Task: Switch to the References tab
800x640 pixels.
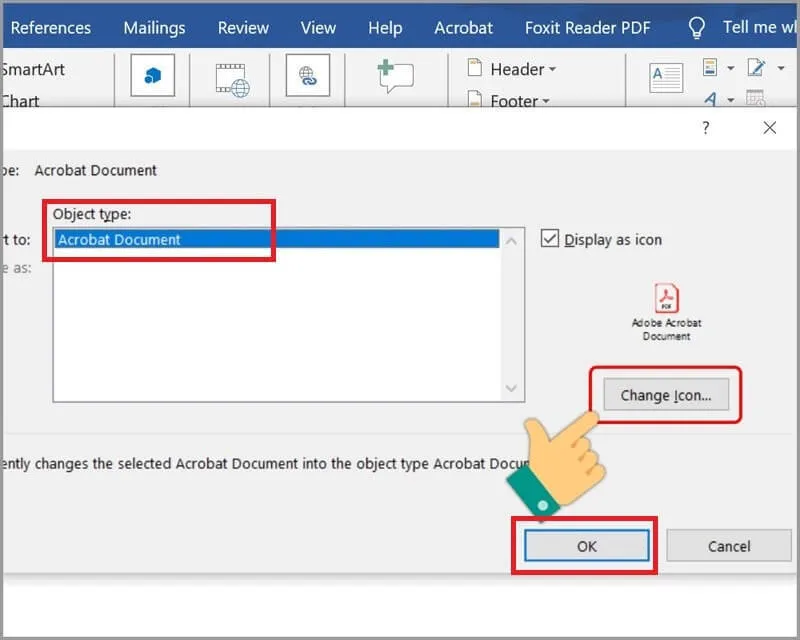Action: pyautogui.click(x=51, y=28)
